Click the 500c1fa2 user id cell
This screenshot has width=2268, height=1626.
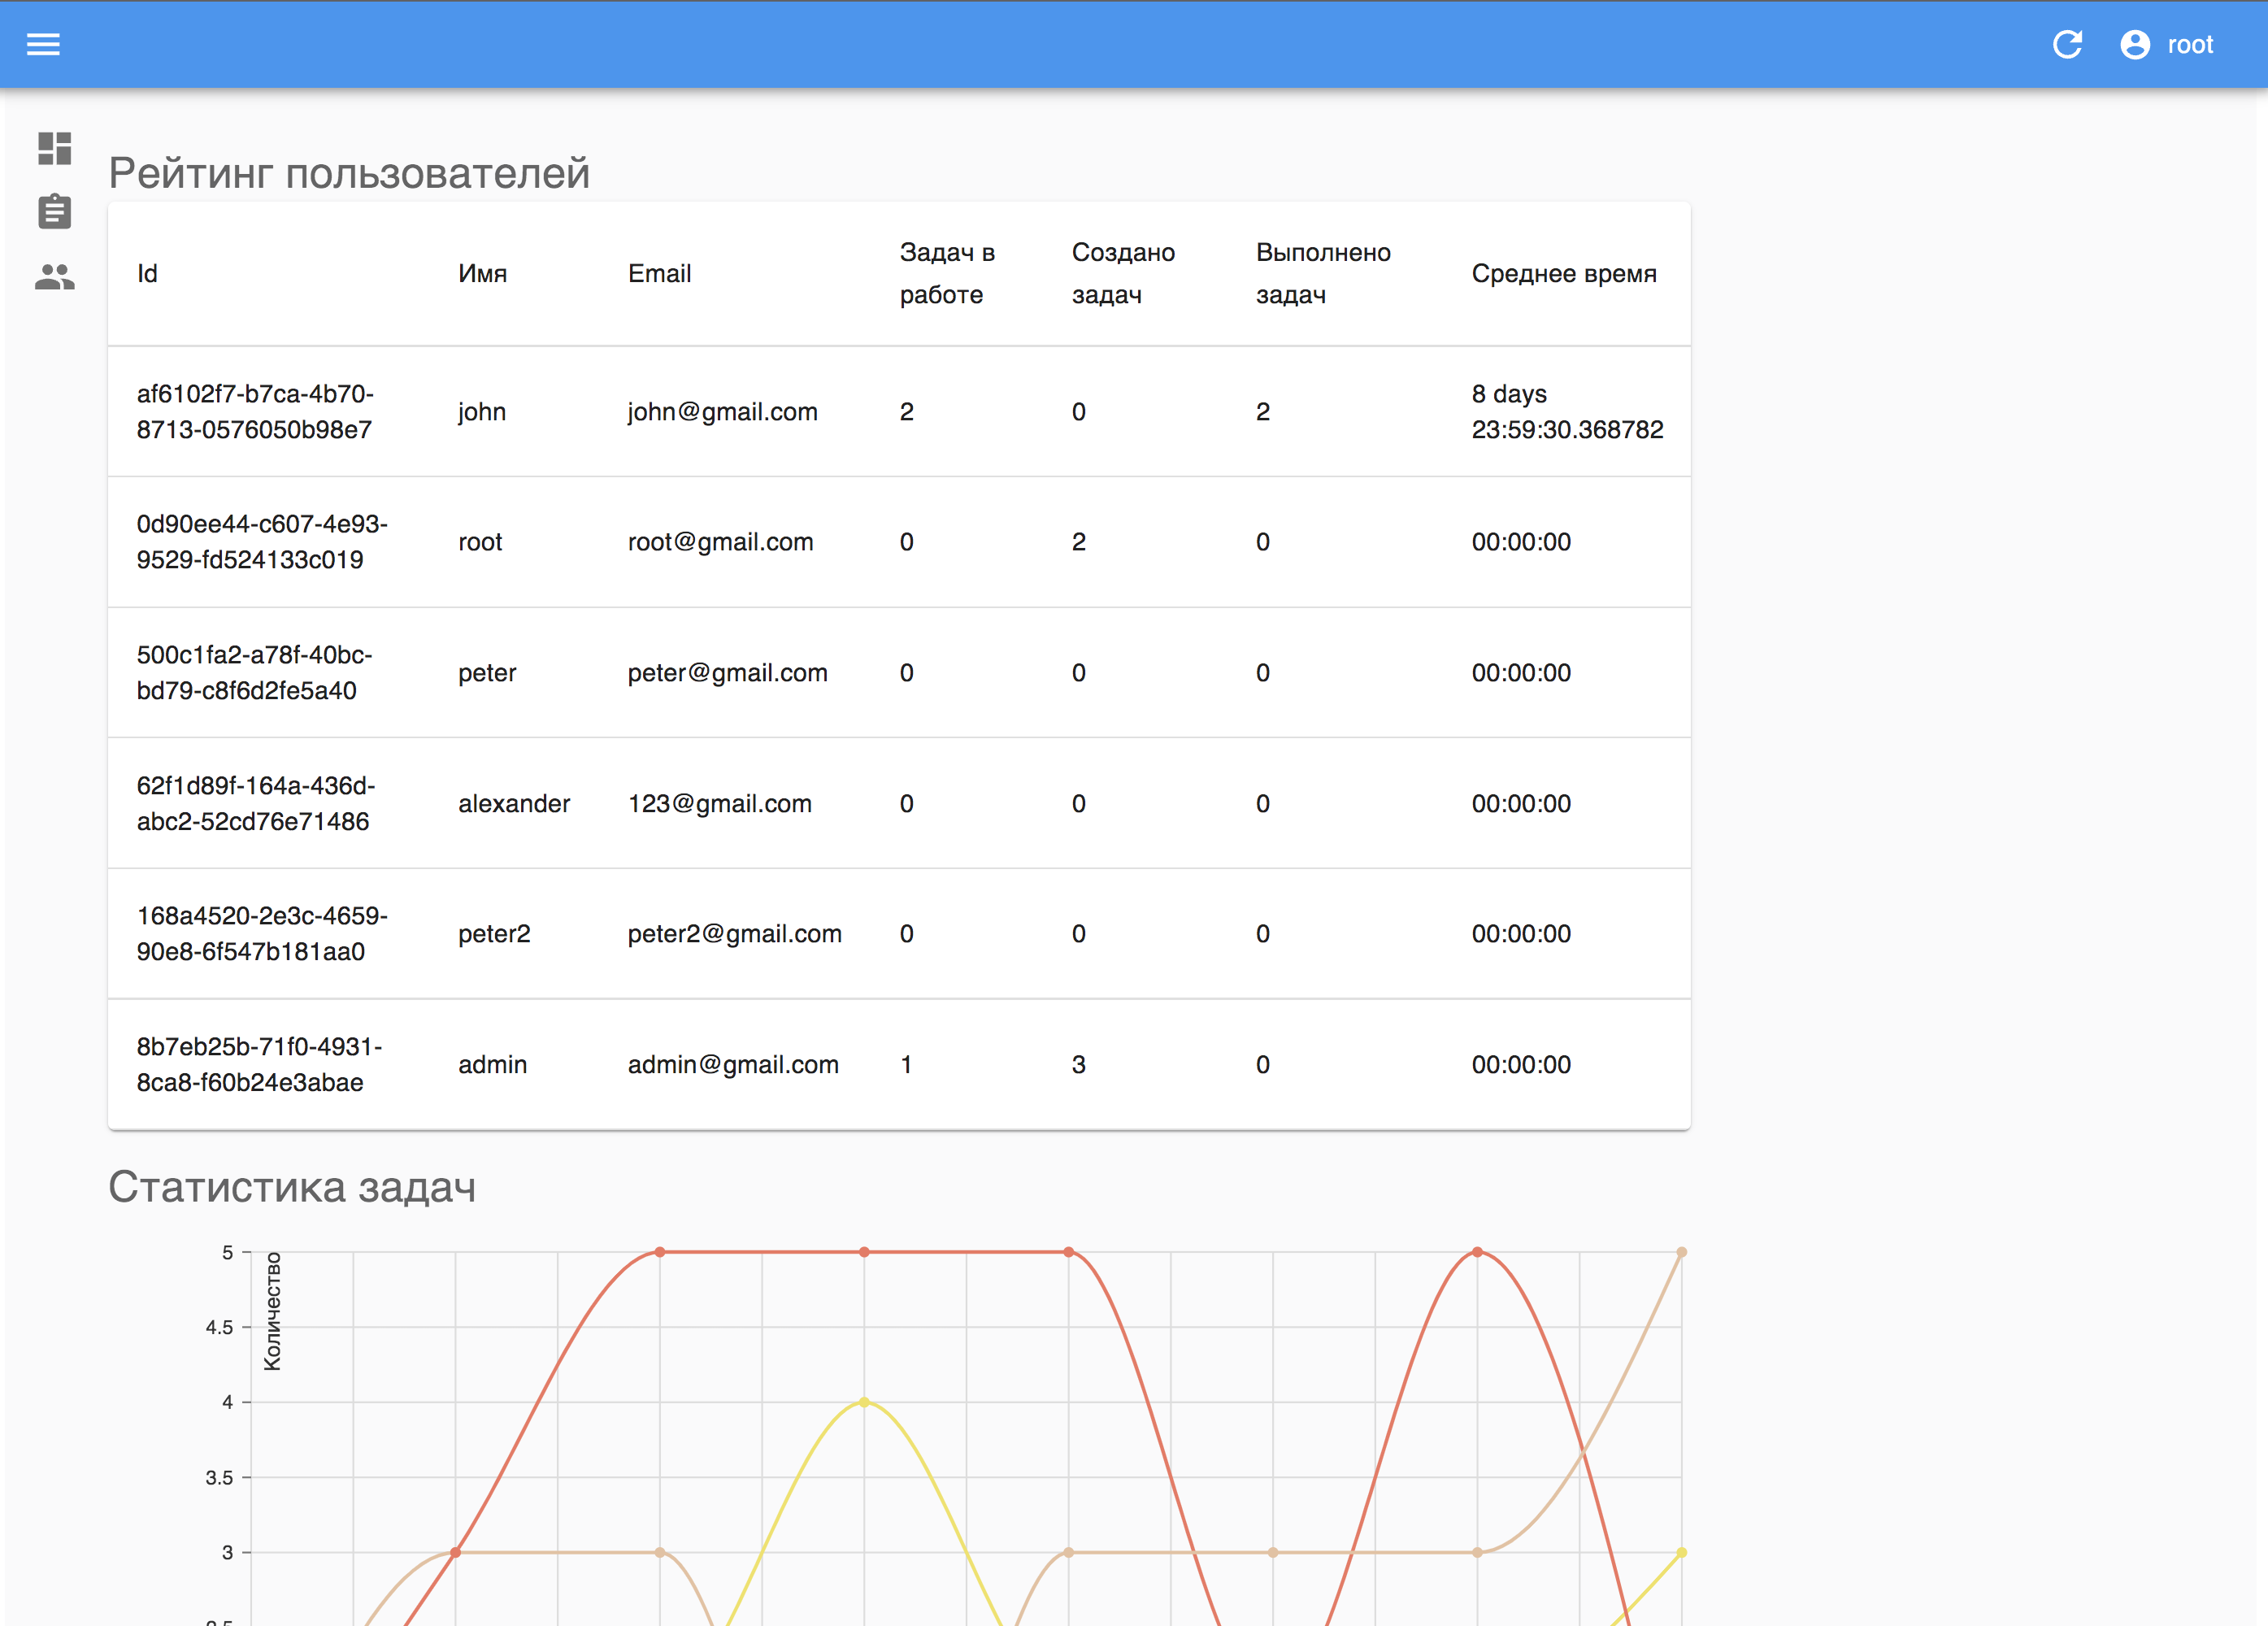pos(254,673)
